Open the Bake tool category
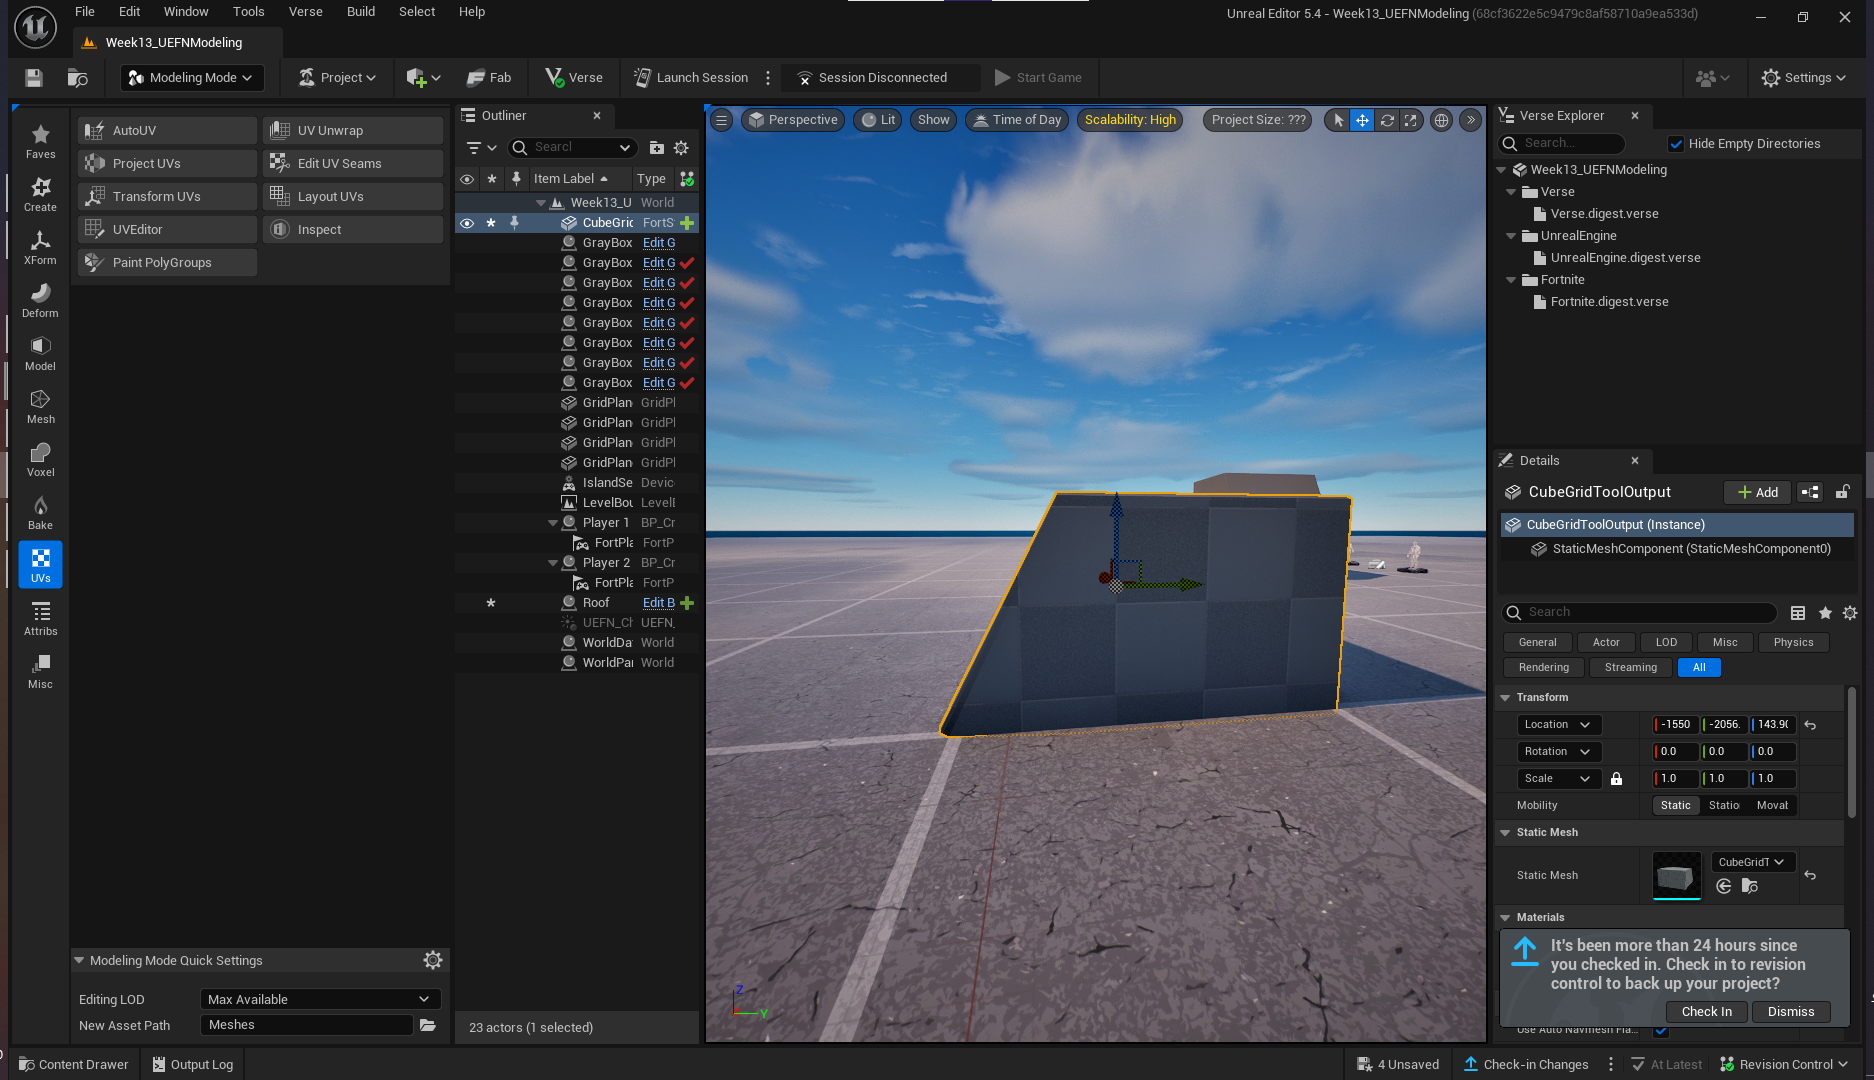1874x1080 pixels. (x=40, y=512)
